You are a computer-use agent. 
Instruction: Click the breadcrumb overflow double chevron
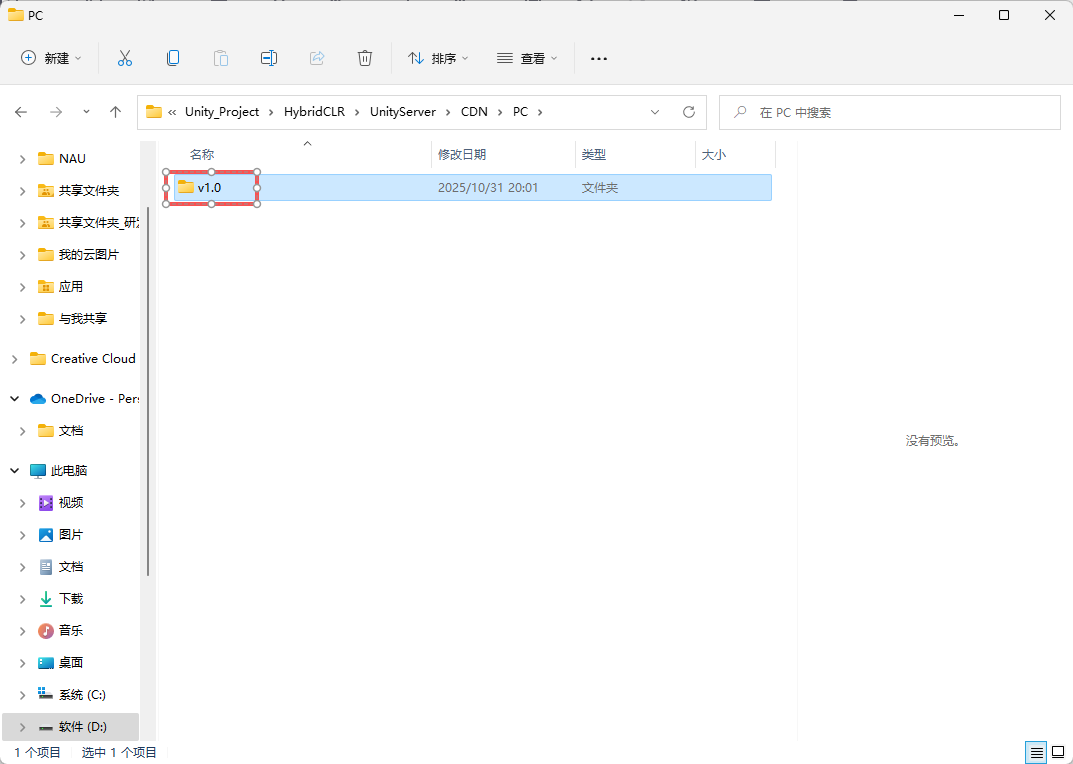tap(172, 112)
